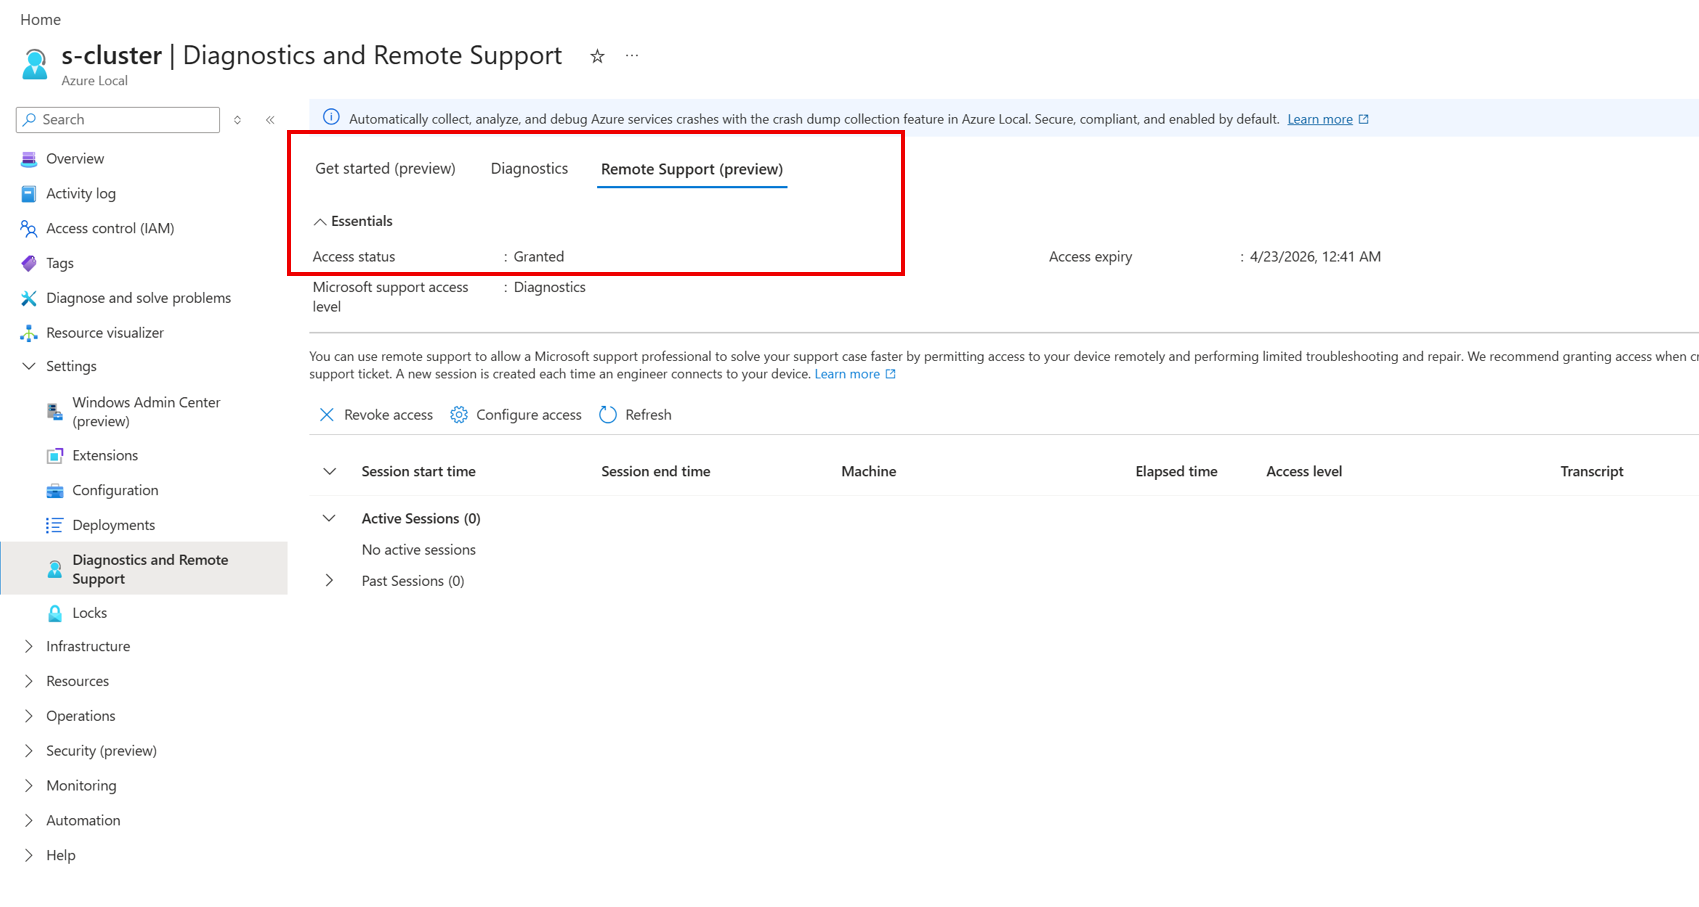Click the Access level column header

click(x=1304, y=472)
